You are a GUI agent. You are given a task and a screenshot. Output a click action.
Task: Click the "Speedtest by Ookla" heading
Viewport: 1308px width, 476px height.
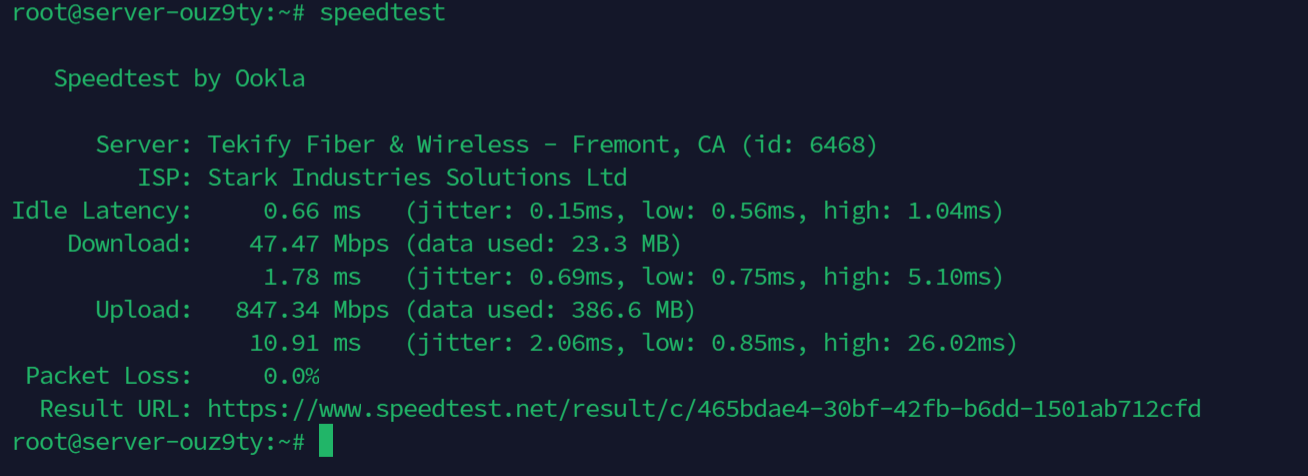(179, 79)
